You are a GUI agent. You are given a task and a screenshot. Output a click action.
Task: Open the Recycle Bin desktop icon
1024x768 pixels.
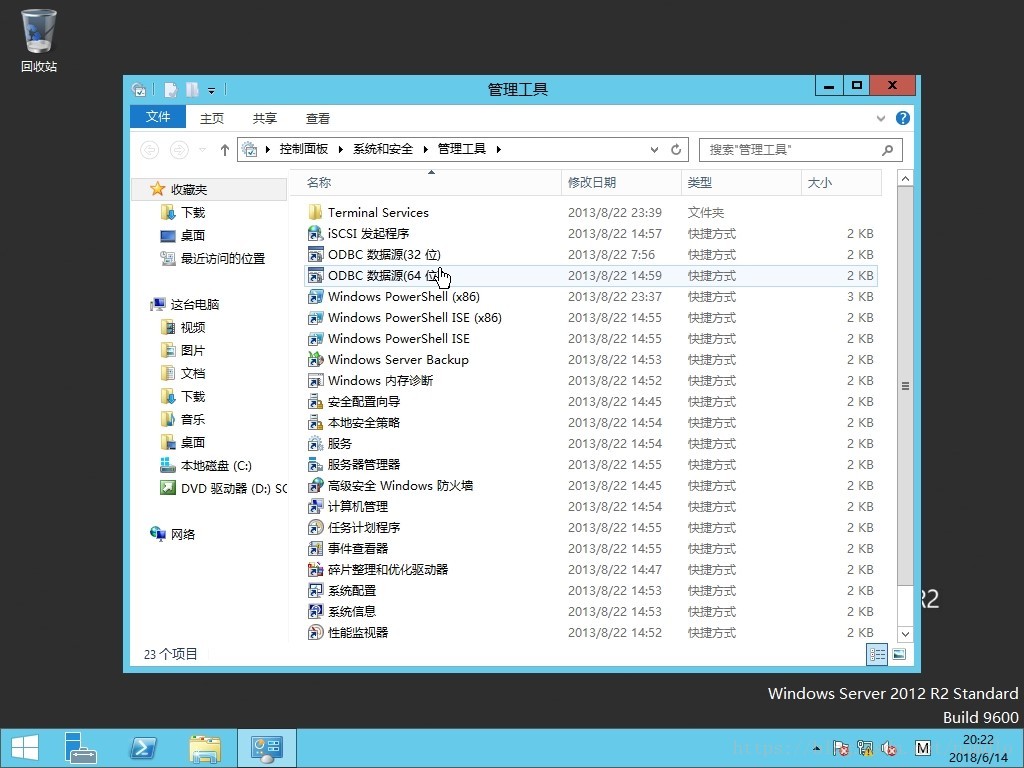[x=39, y=39]
